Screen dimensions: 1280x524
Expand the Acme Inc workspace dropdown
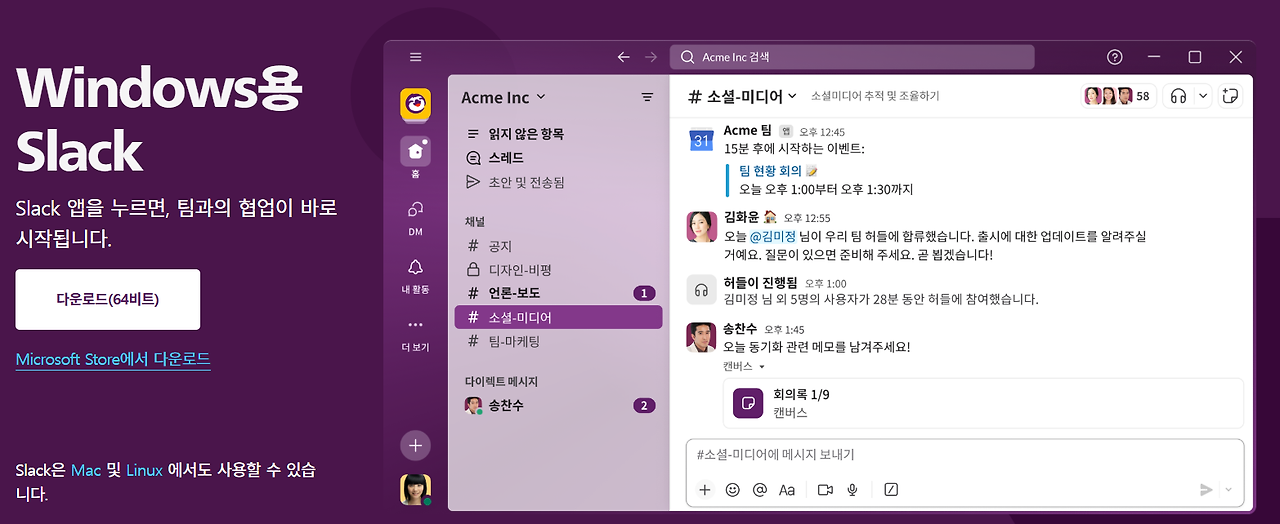coord(504,97)
